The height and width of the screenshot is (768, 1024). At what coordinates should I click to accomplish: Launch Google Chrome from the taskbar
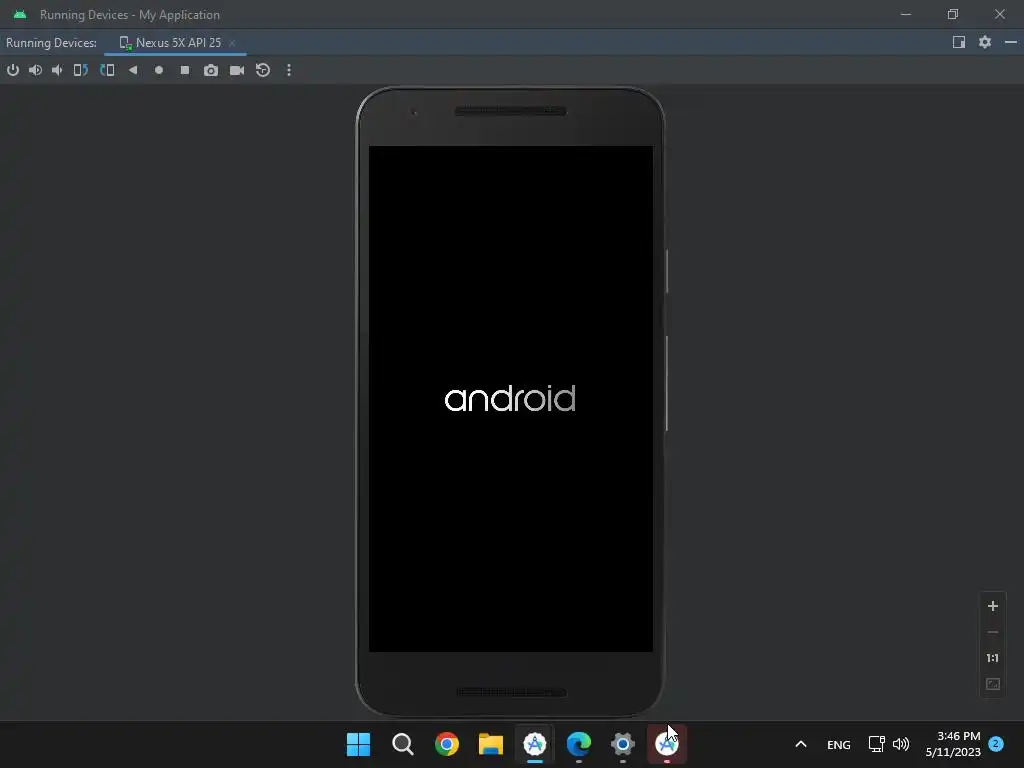[447, 744]
